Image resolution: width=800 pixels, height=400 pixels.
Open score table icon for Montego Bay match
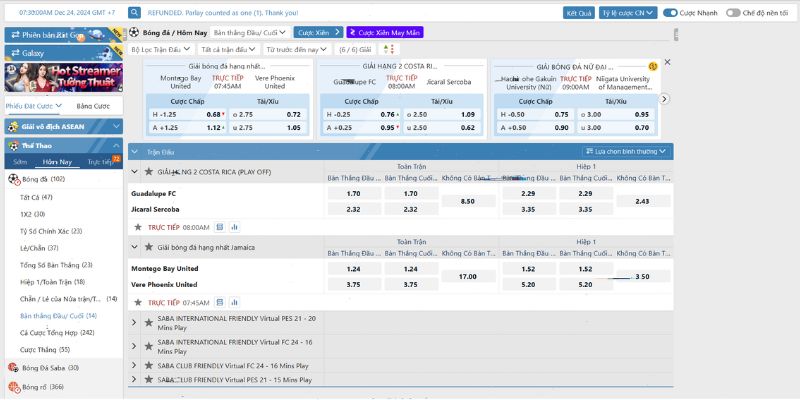[219, 303]
